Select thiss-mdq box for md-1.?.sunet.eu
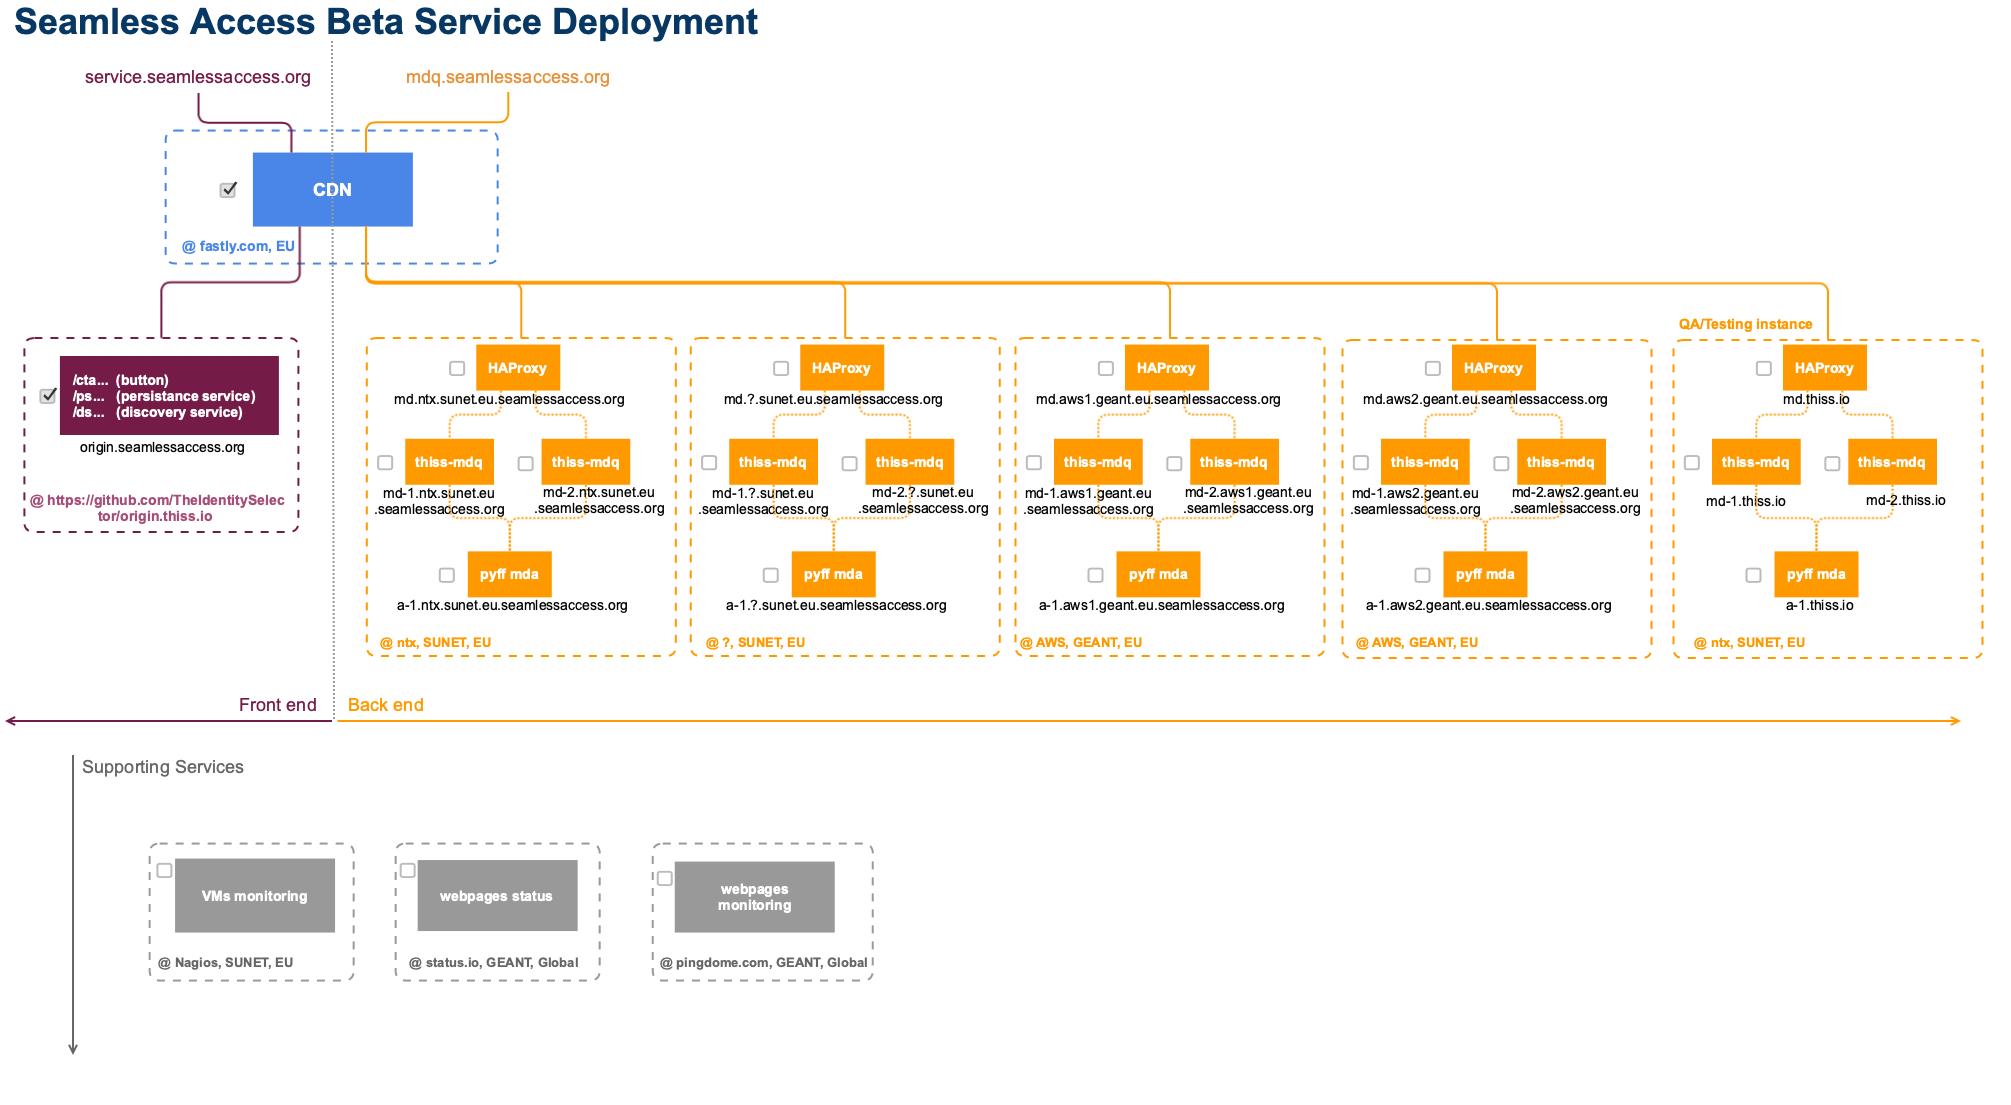2011x1105 pixels. pos(773,462)
